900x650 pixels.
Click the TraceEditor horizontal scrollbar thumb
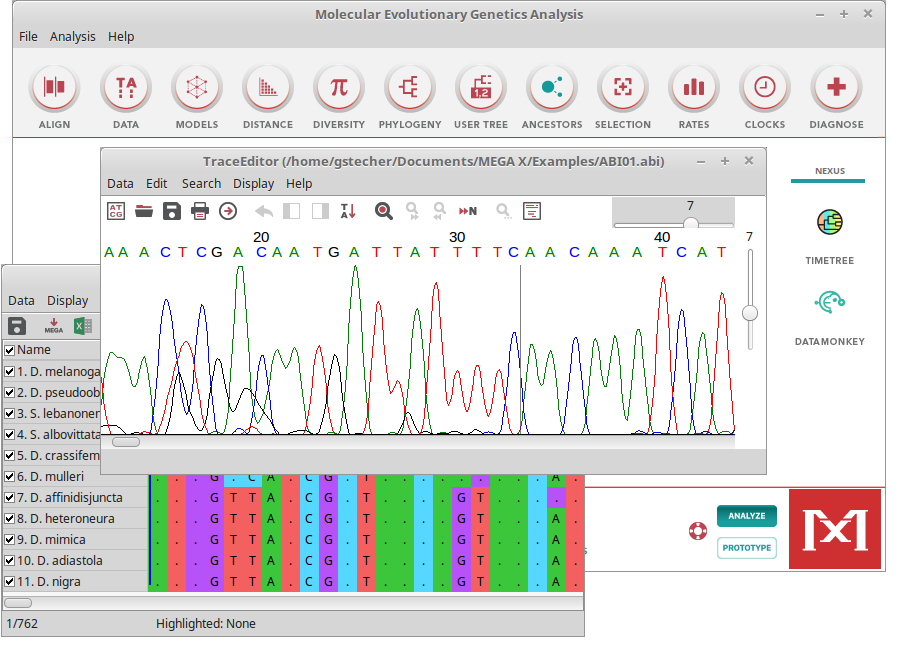(x=126, y=442)
